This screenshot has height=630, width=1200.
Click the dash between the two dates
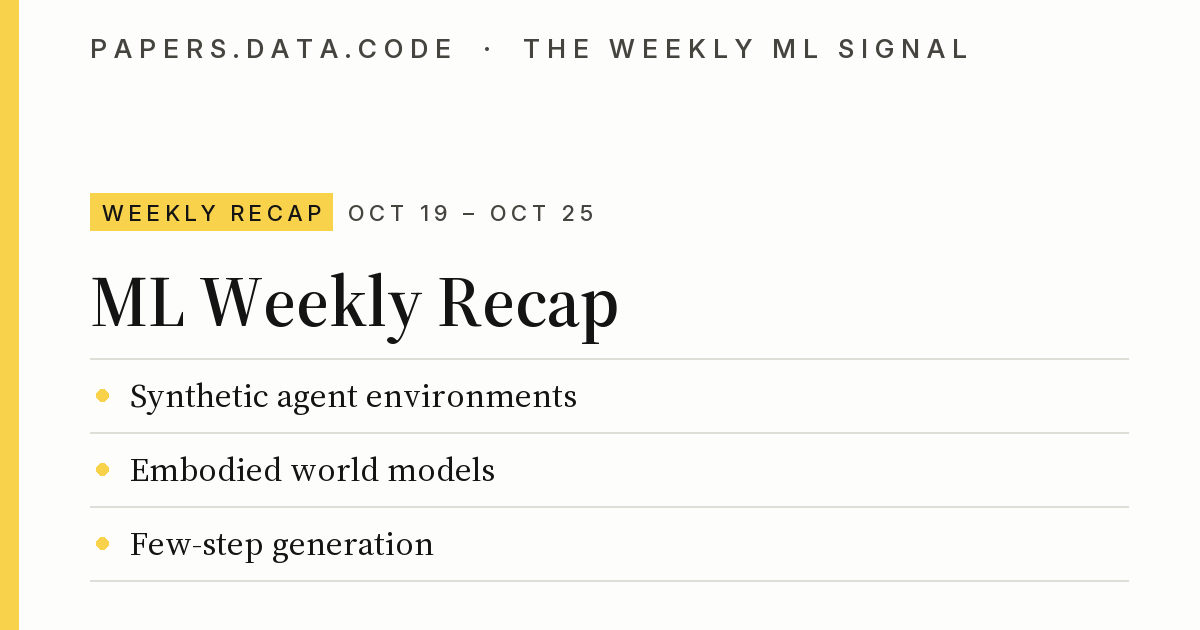point(470,213)
